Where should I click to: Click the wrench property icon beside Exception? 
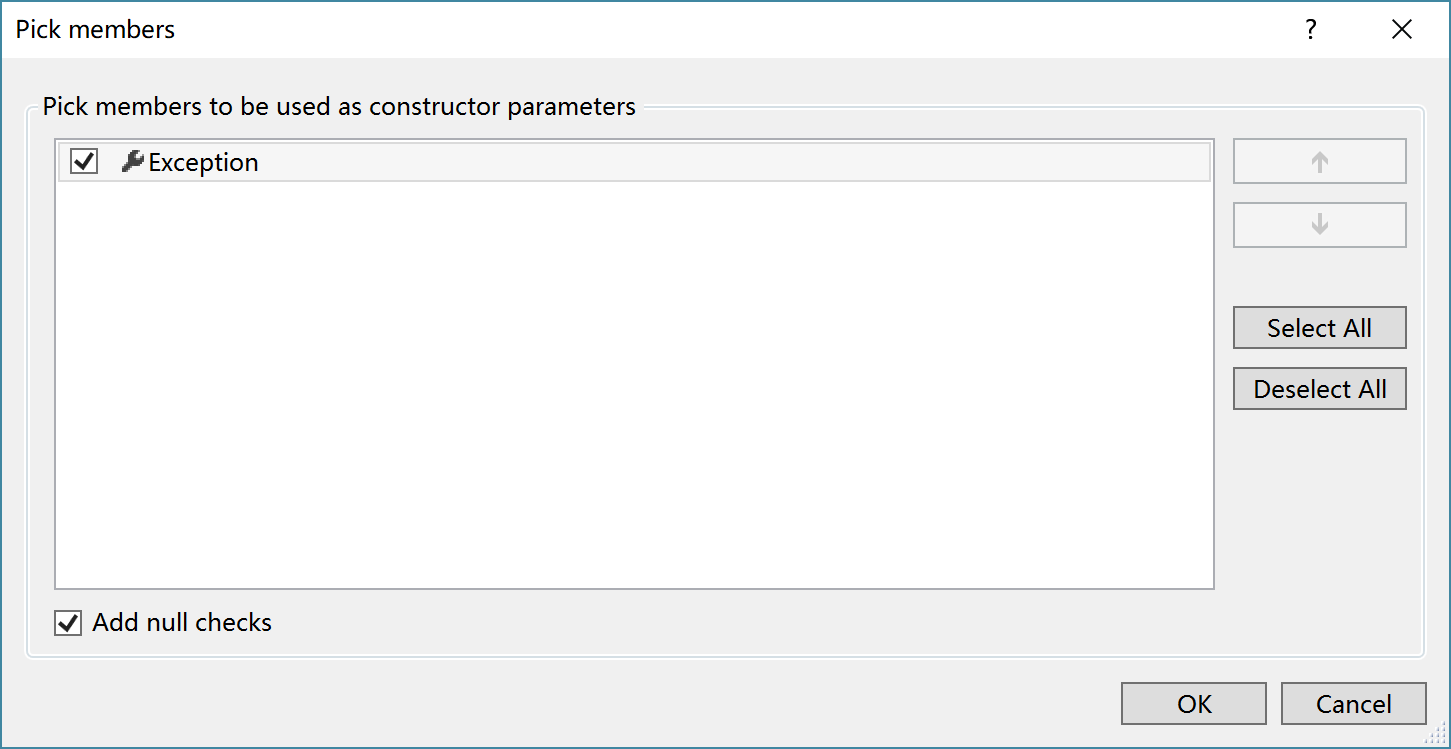coord(132,162)
